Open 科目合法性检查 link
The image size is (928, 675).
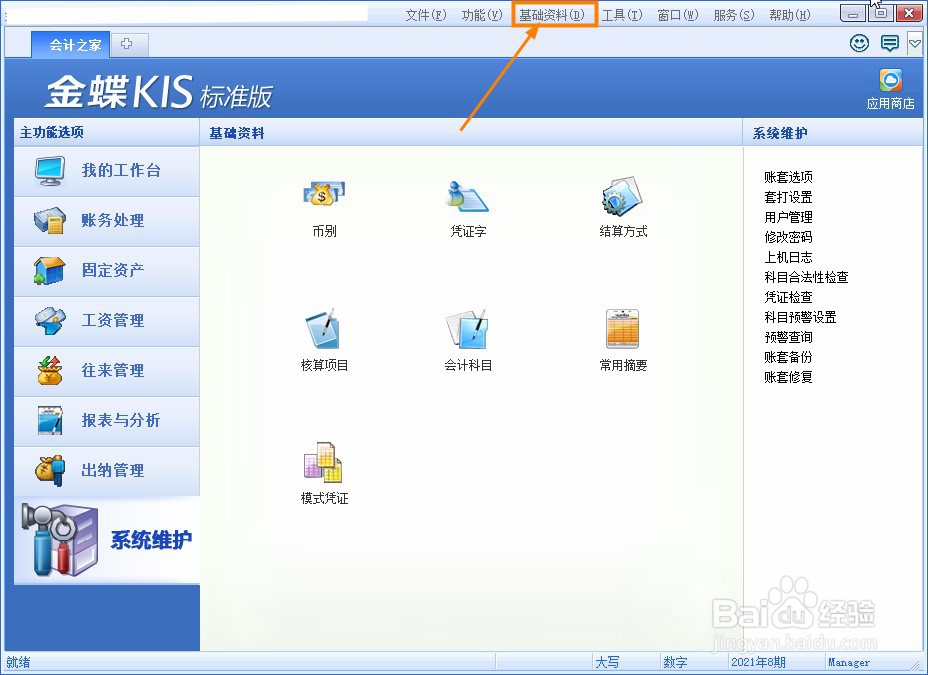806,277
